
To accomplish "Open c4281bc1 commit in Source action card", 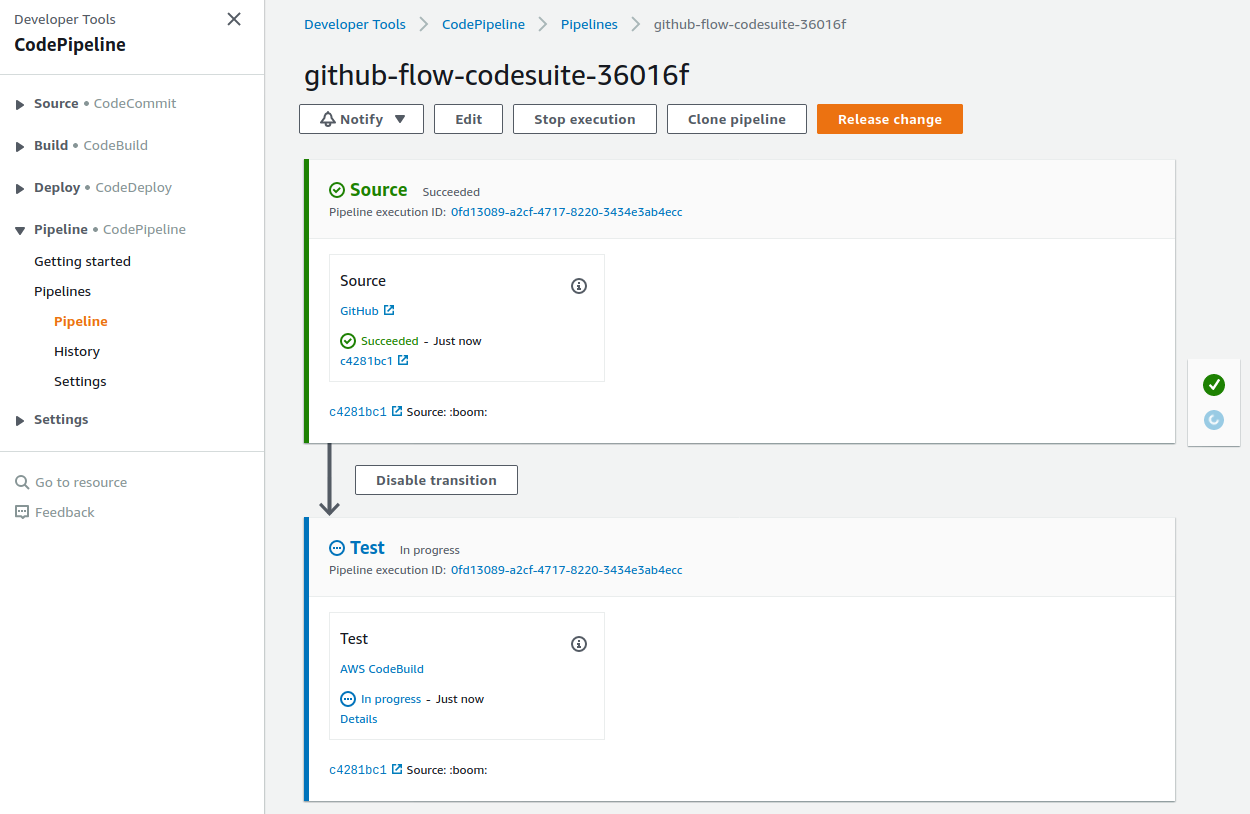I will 366,361.
